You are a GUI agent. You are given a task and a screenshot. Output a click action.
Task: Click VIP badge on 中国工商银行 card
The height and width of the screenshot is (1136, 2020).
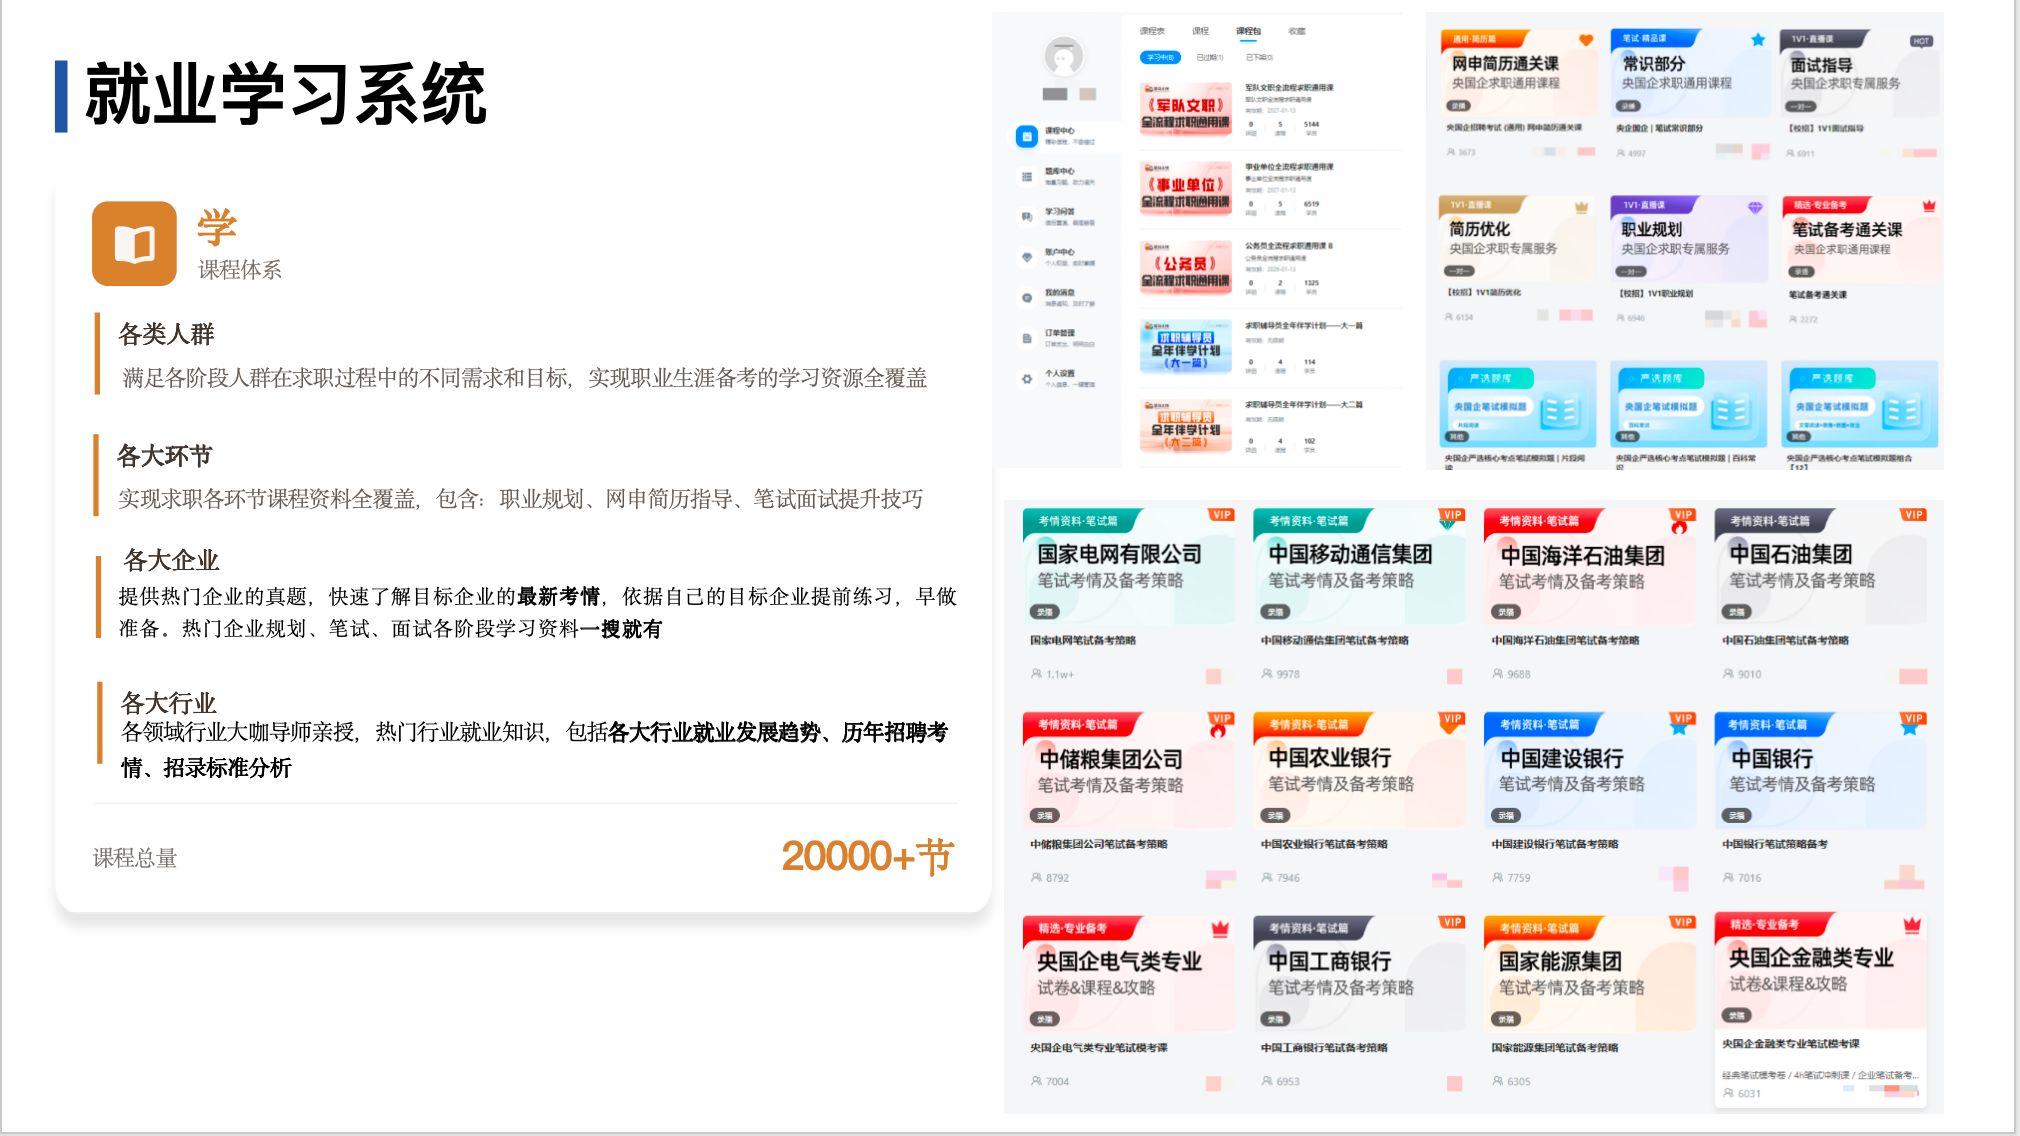[x=1452, y=922]
